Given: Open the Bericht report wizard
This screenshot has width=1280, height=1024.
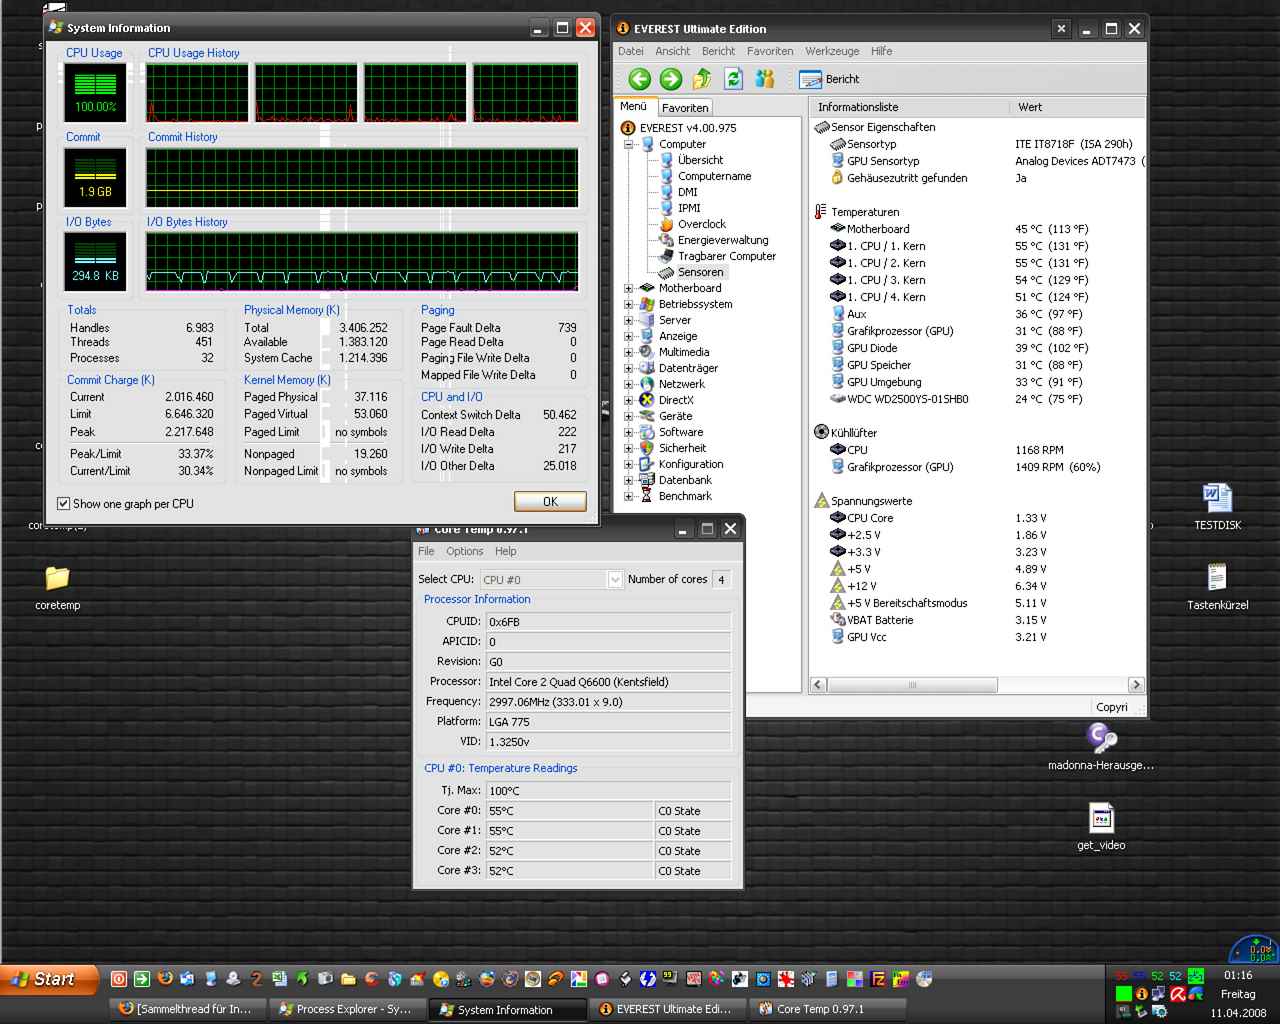Looking at the screenshot, I should pyautogui.click(x=829, y=79).
